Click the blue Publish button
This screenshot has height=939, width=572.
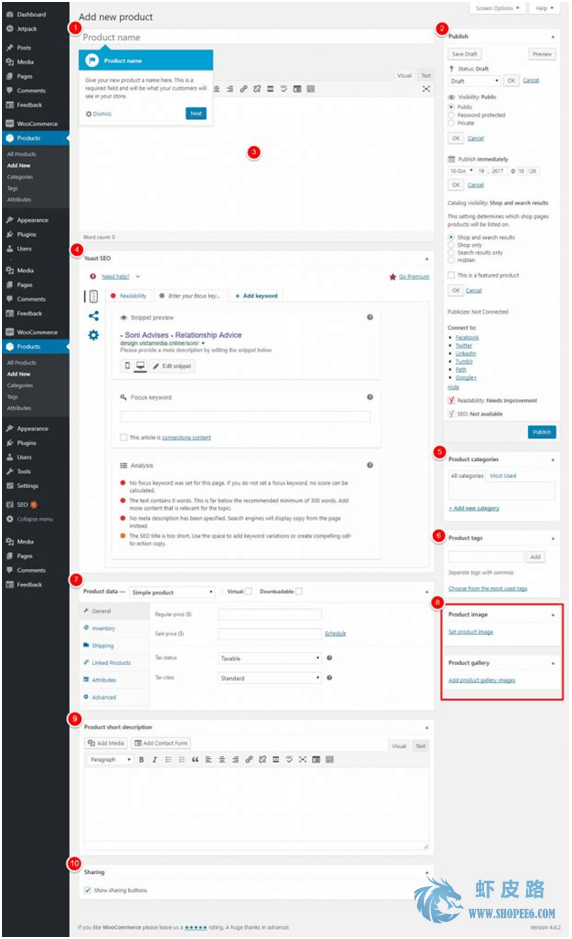pyautogui.click(x=541, y=432)
